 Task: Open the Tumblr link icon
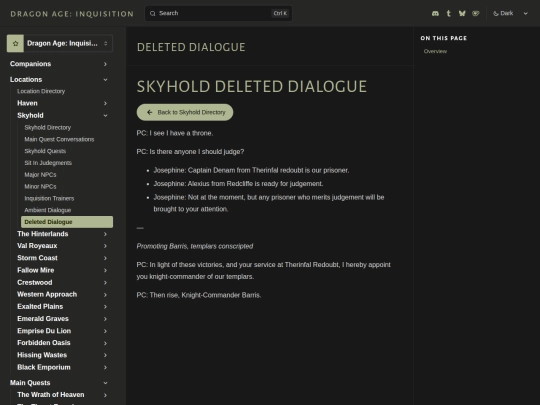[x=448, y=13]
